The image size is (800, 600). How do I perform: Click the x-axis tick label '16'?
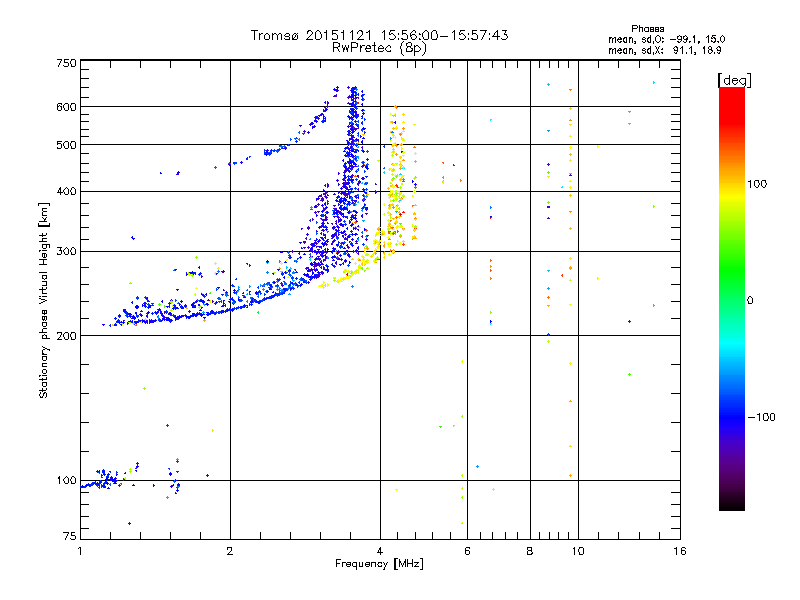[680, 551]
